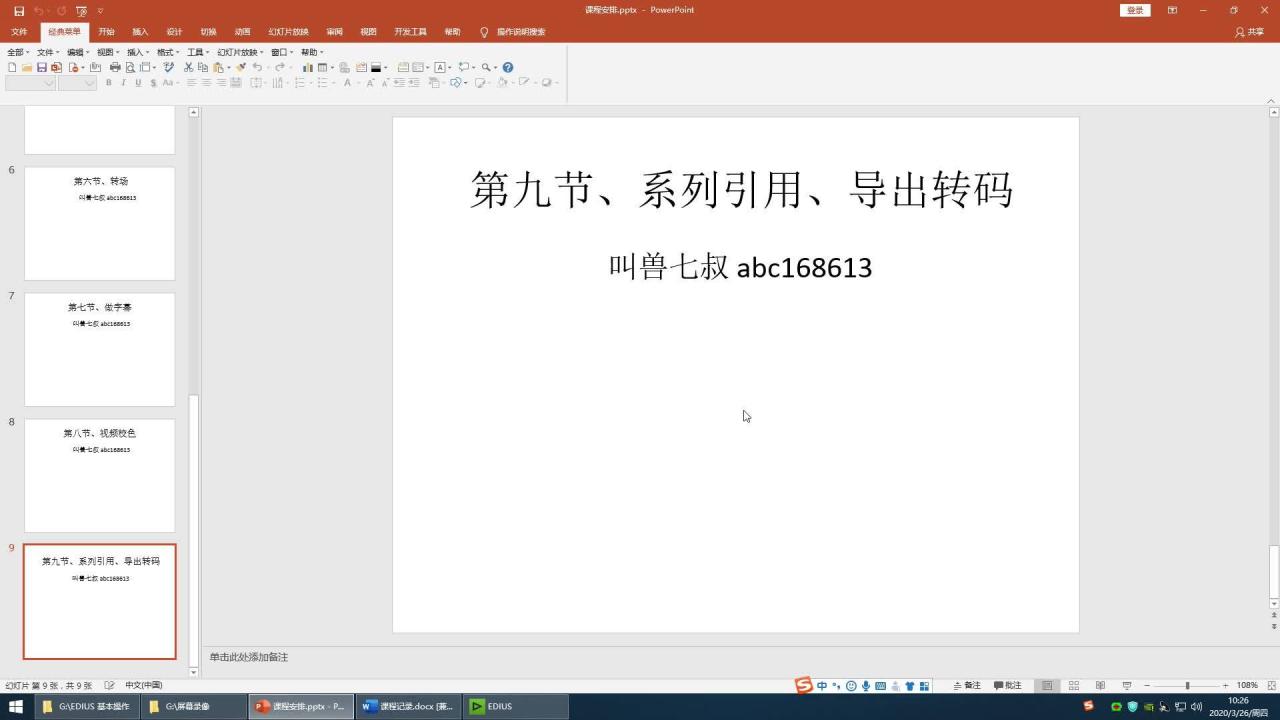Image resolution: width=1280 pixels, height=720 pixels.
Task: Toggle bold formatting
Action: (107, 82)
